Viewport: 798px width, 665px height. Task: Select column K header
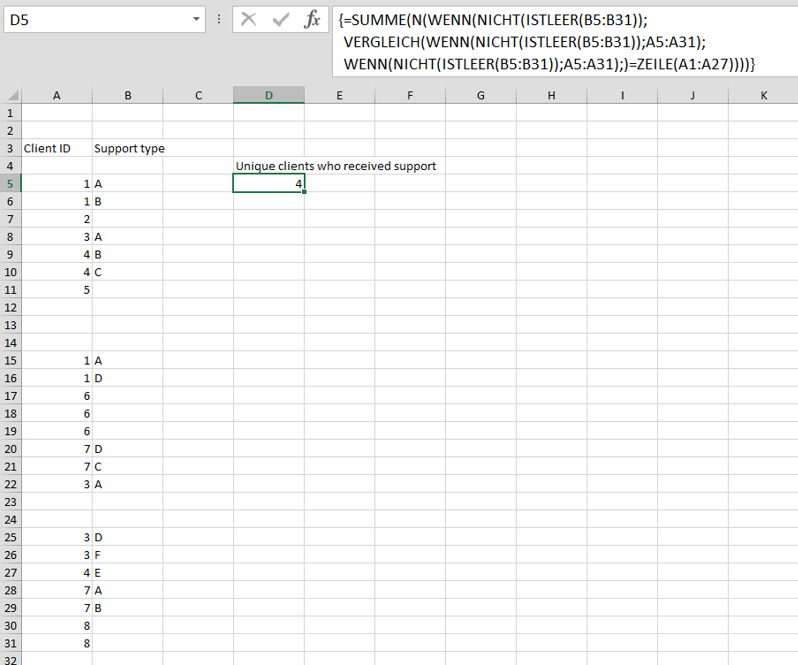click(763, 95)
